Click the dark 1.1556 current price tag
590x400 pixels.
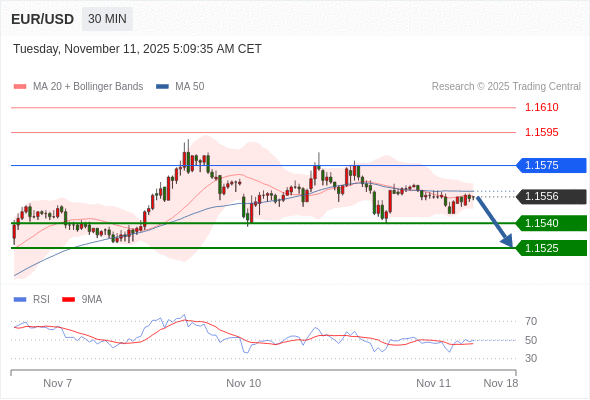click(x=551, y=196)
